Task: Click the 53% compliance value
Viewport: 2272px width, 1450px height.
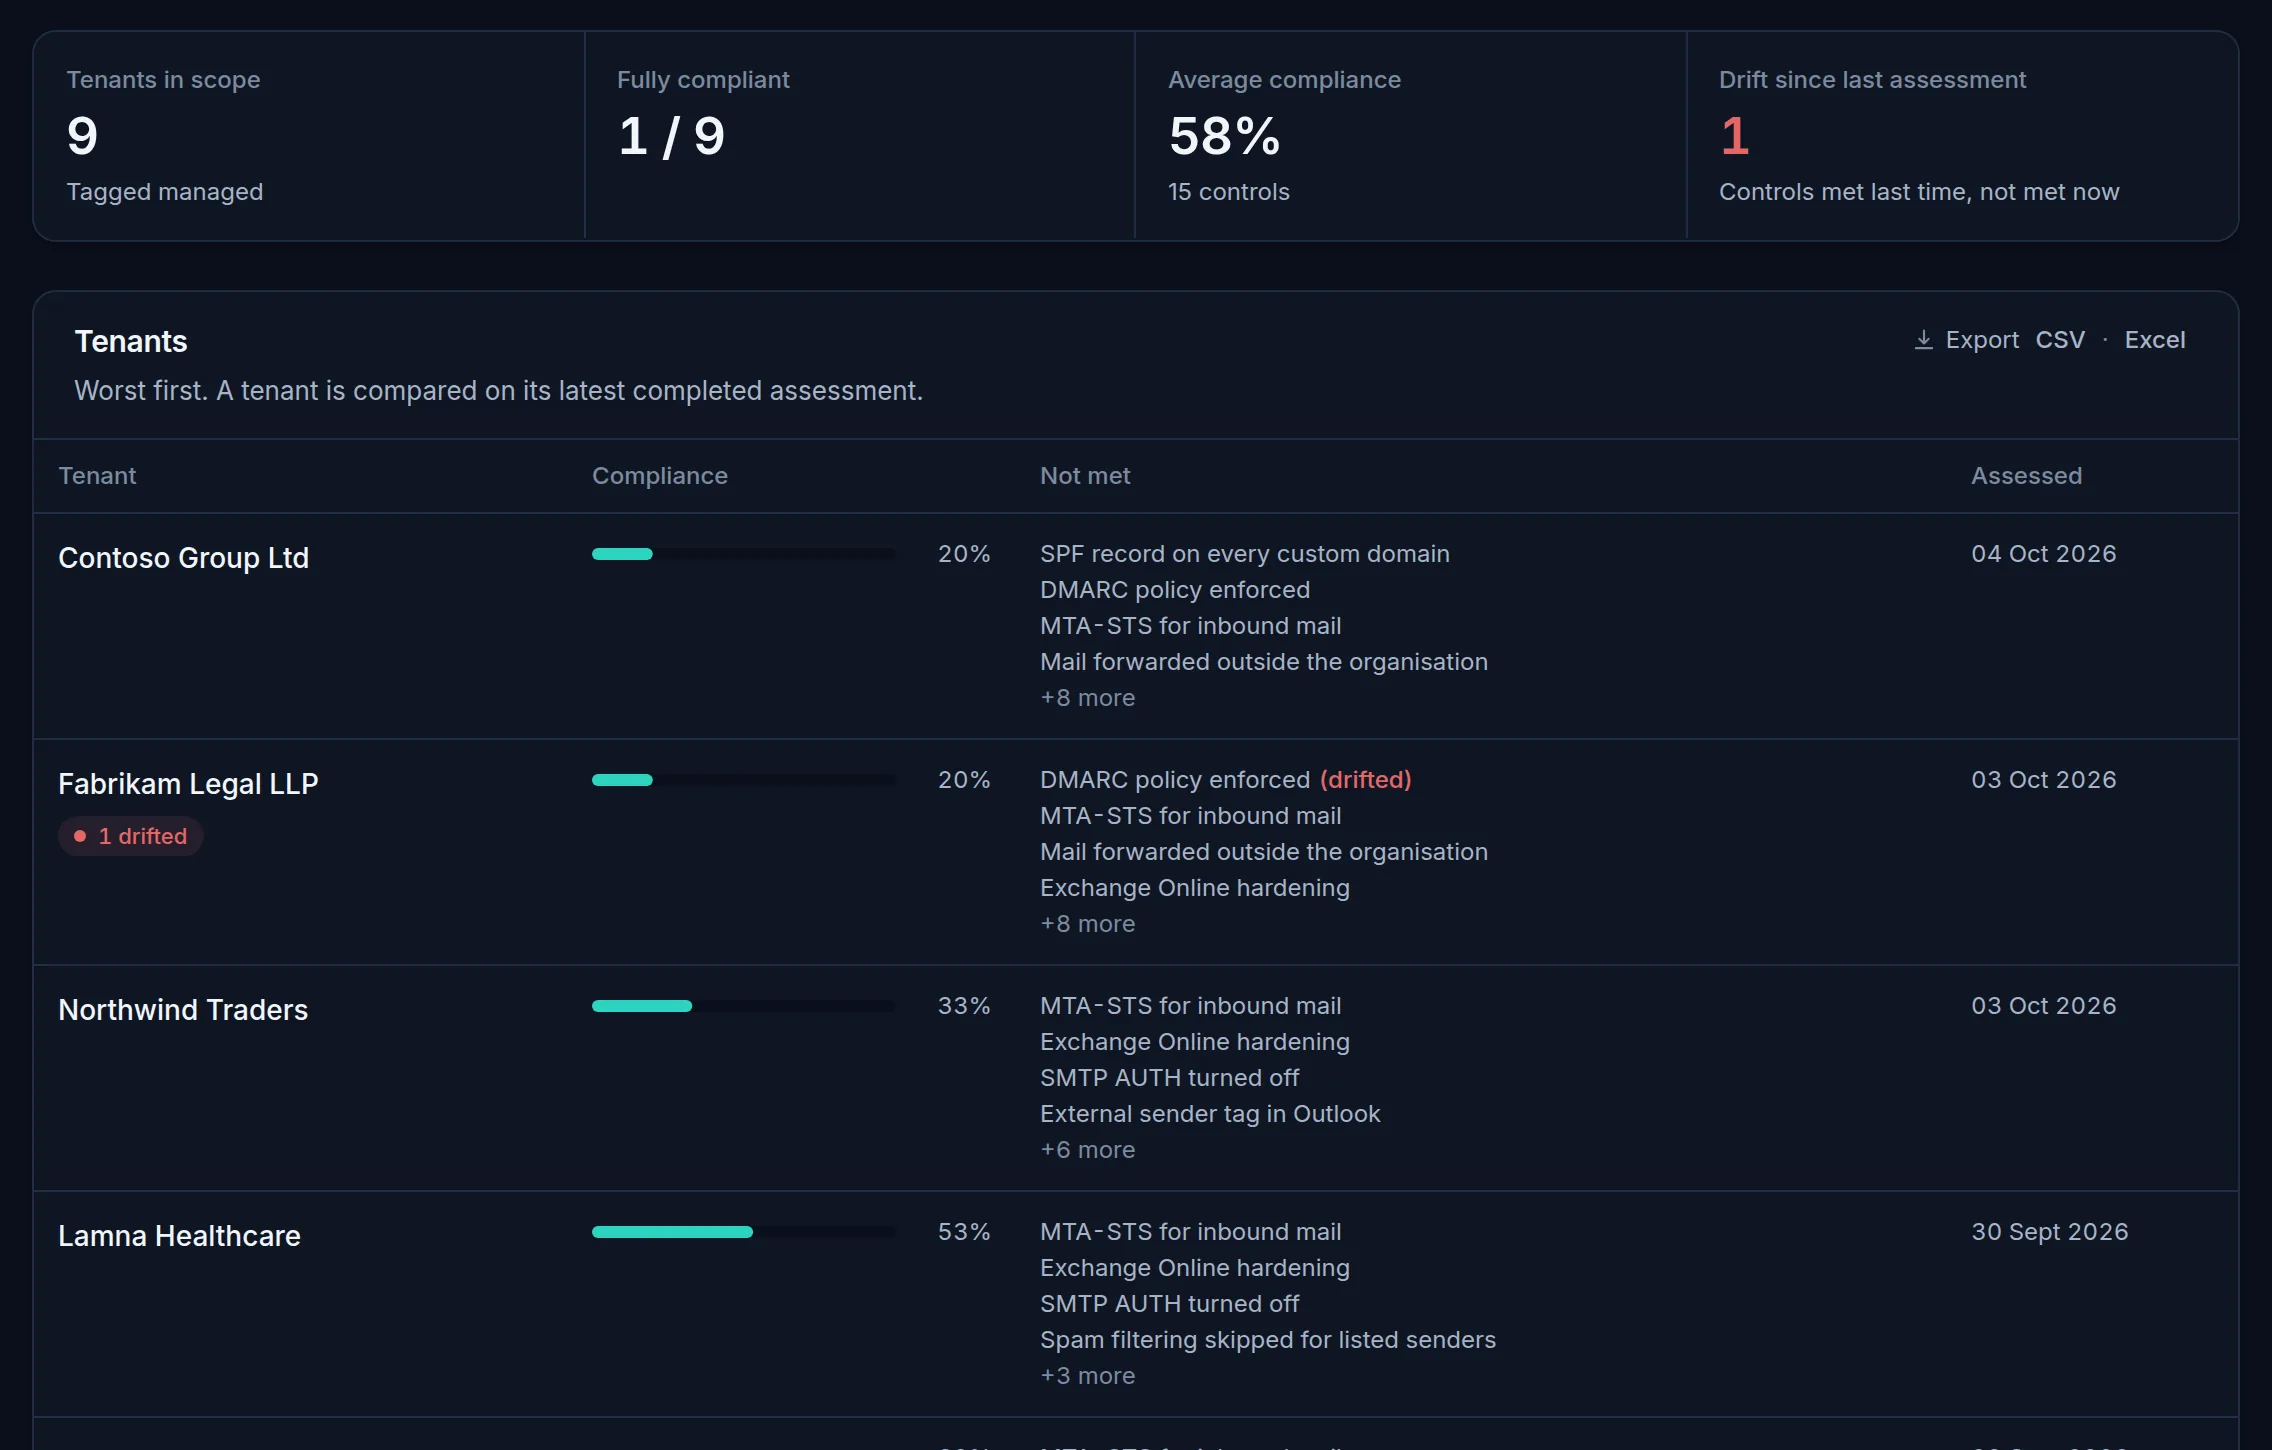Action: 963,1232
